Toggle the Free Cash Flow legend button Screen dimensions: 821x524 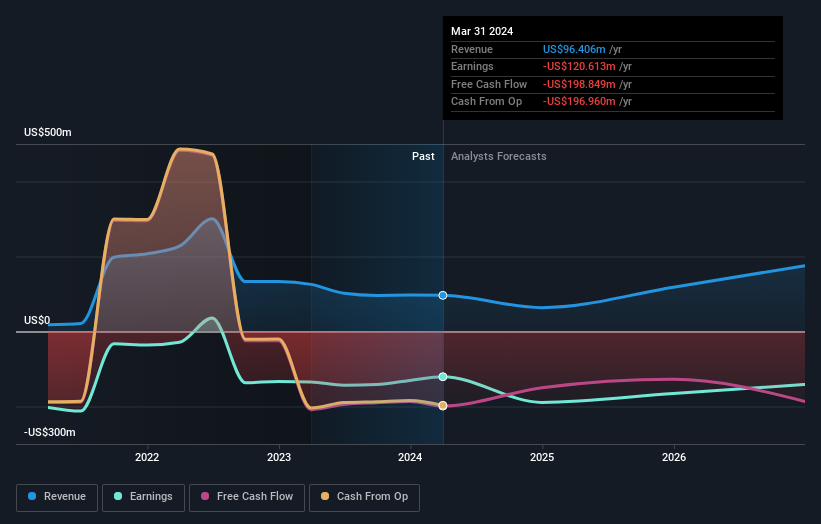(247, 497)
